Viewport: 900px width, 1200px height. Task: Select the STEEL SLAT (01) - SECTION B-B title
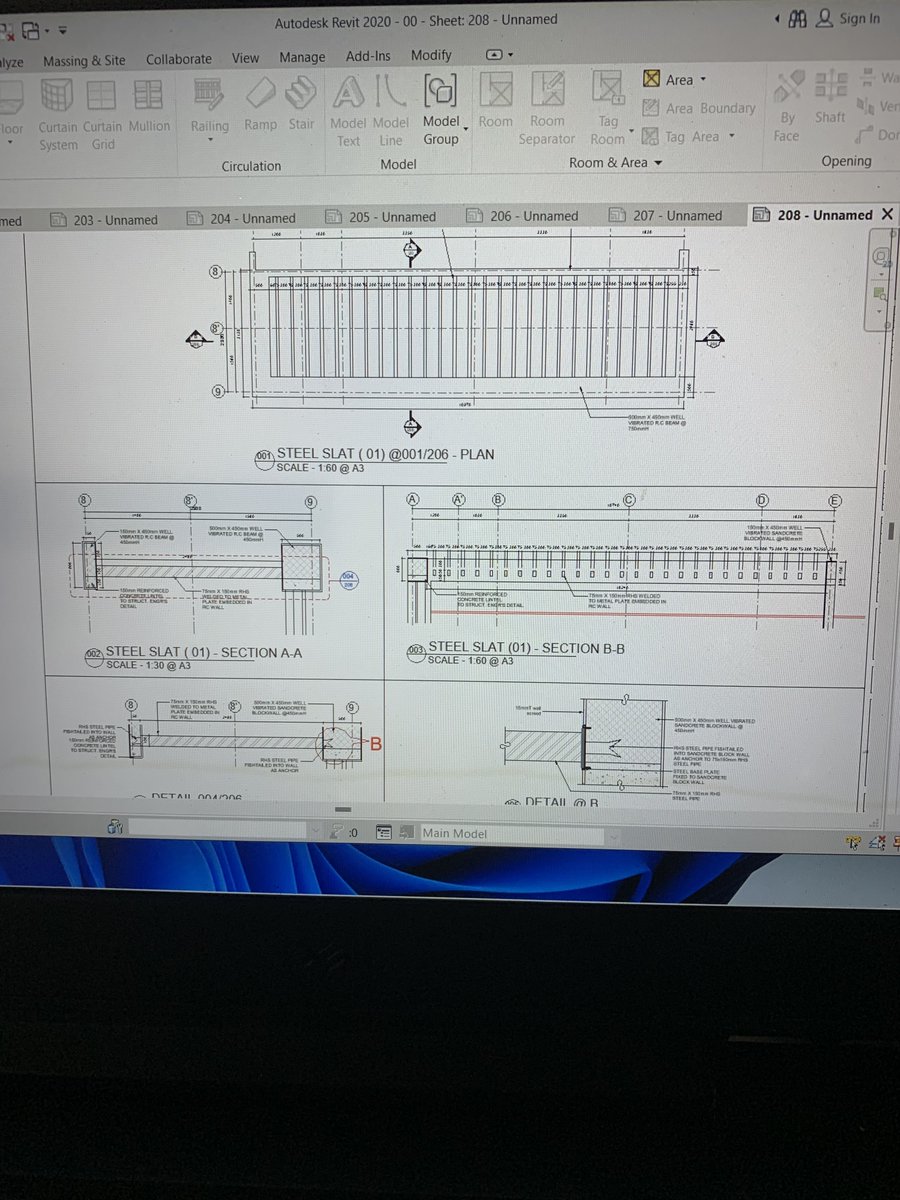[527, 647]
